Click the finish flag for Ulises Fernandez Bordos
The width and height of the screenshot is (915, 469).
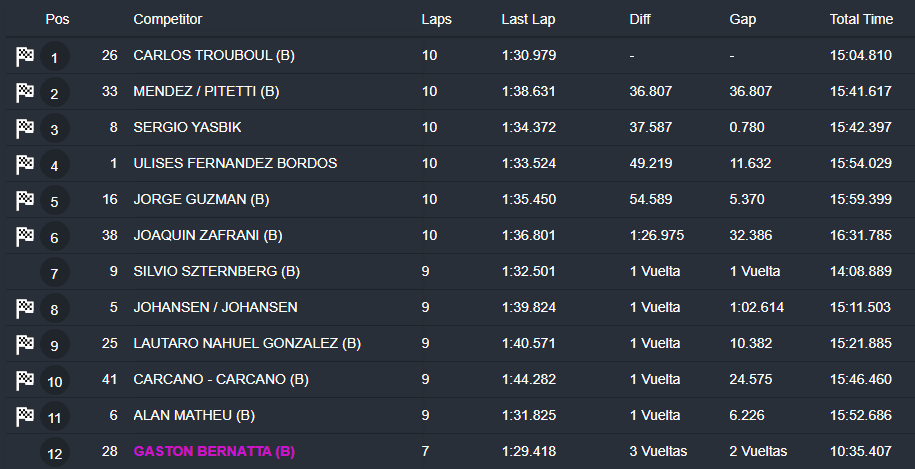pos(25,165)
